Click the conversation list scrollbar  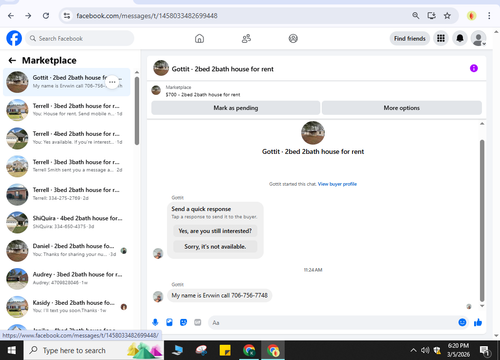coord(137,111)
